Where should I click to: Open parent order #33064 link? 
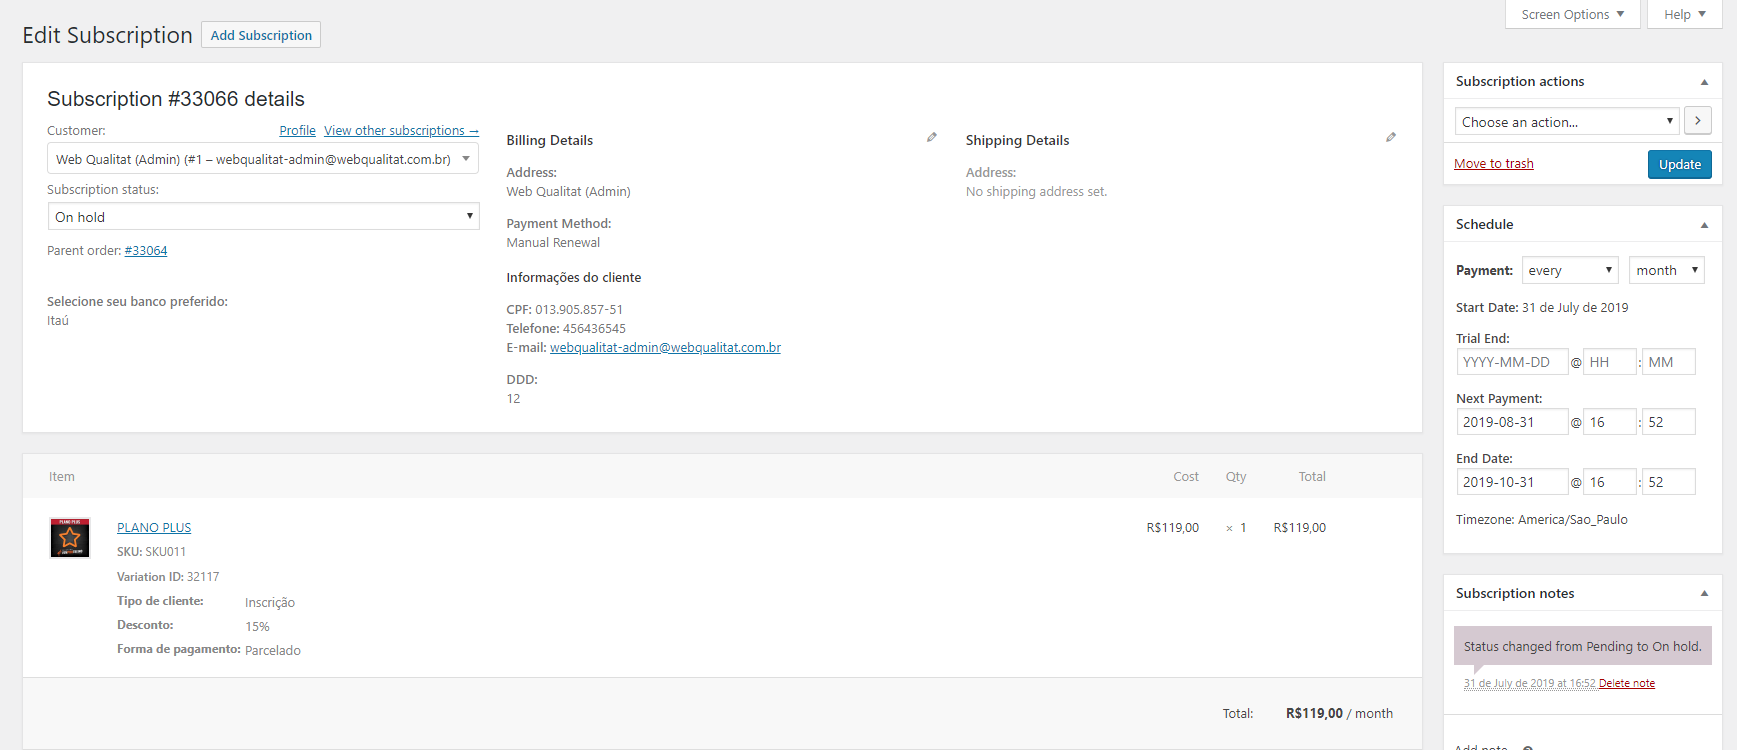(146, 251)
